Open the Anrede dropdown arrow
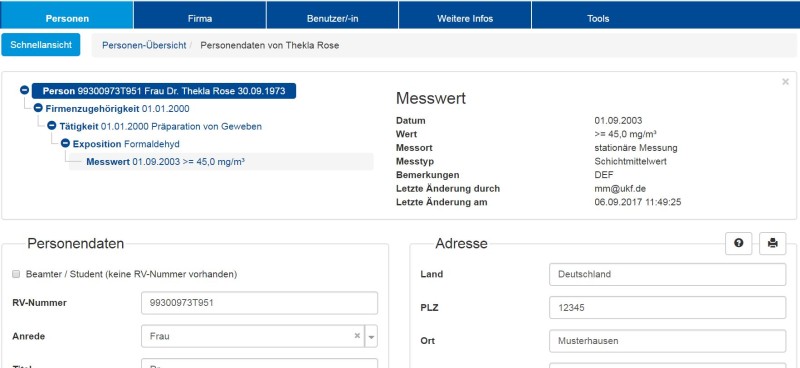Viewport: 800px width, 368px height. [x=371, y=336]
